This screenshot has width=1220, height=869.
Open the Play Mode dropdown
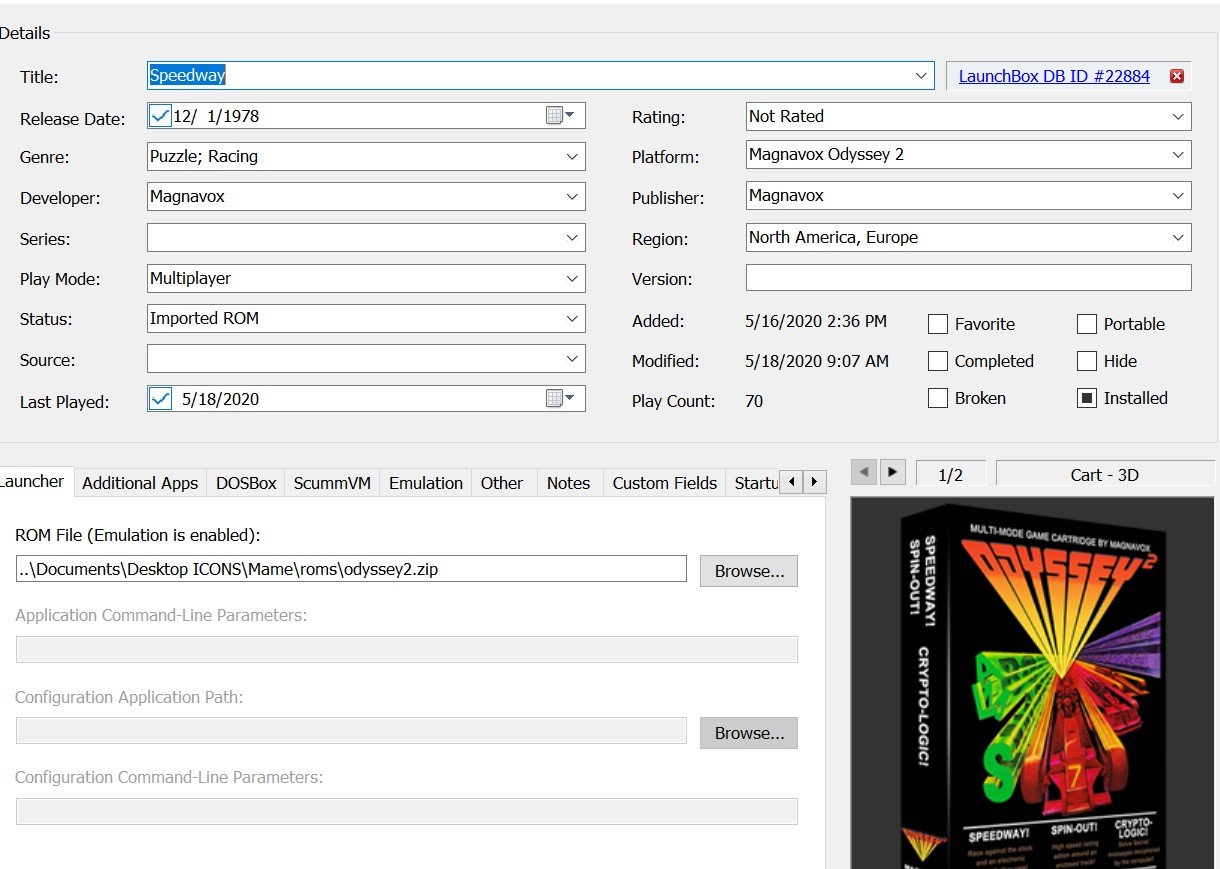[572, 278]
